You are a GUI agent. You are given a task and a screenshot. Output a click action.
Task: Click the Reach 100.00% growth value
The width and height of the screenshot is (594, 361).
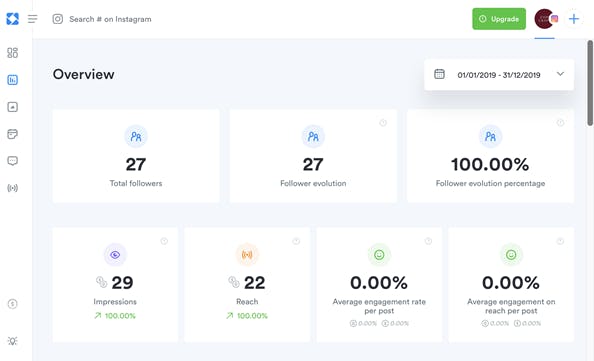coord(252,316)
